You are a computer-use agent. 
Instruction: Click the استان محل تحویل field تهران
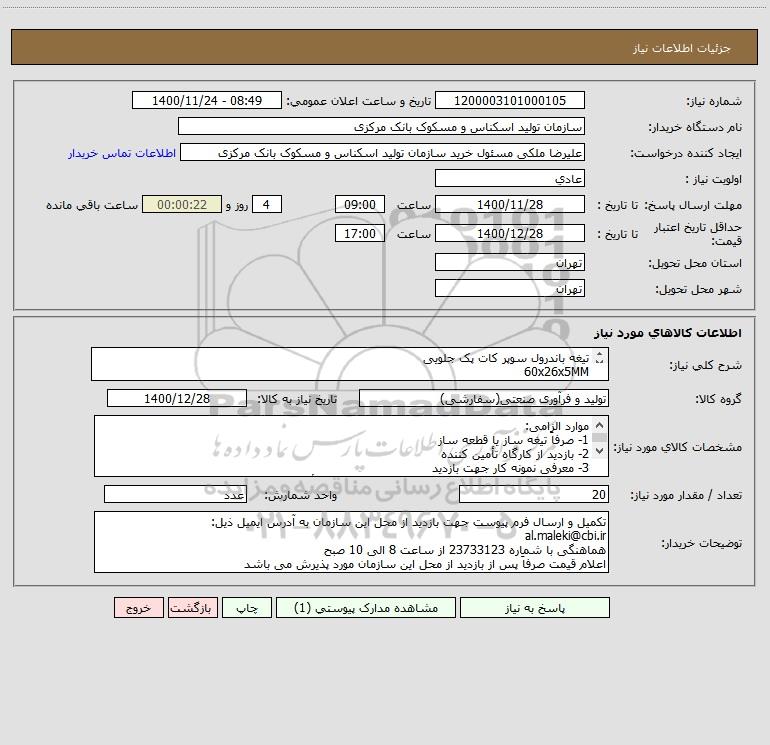pos(510,262)
